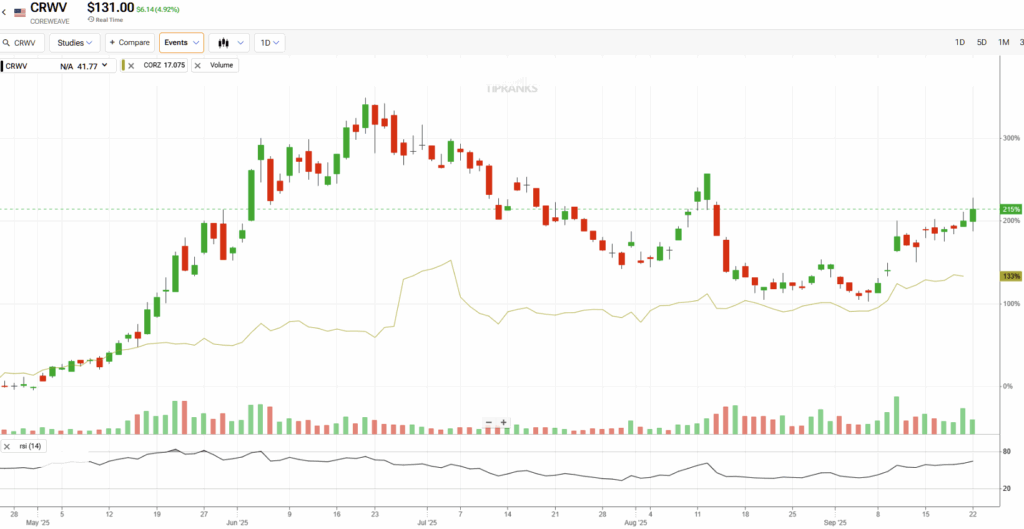Click the search magnifier icon

pyautogui.click(x=7, y=42)
